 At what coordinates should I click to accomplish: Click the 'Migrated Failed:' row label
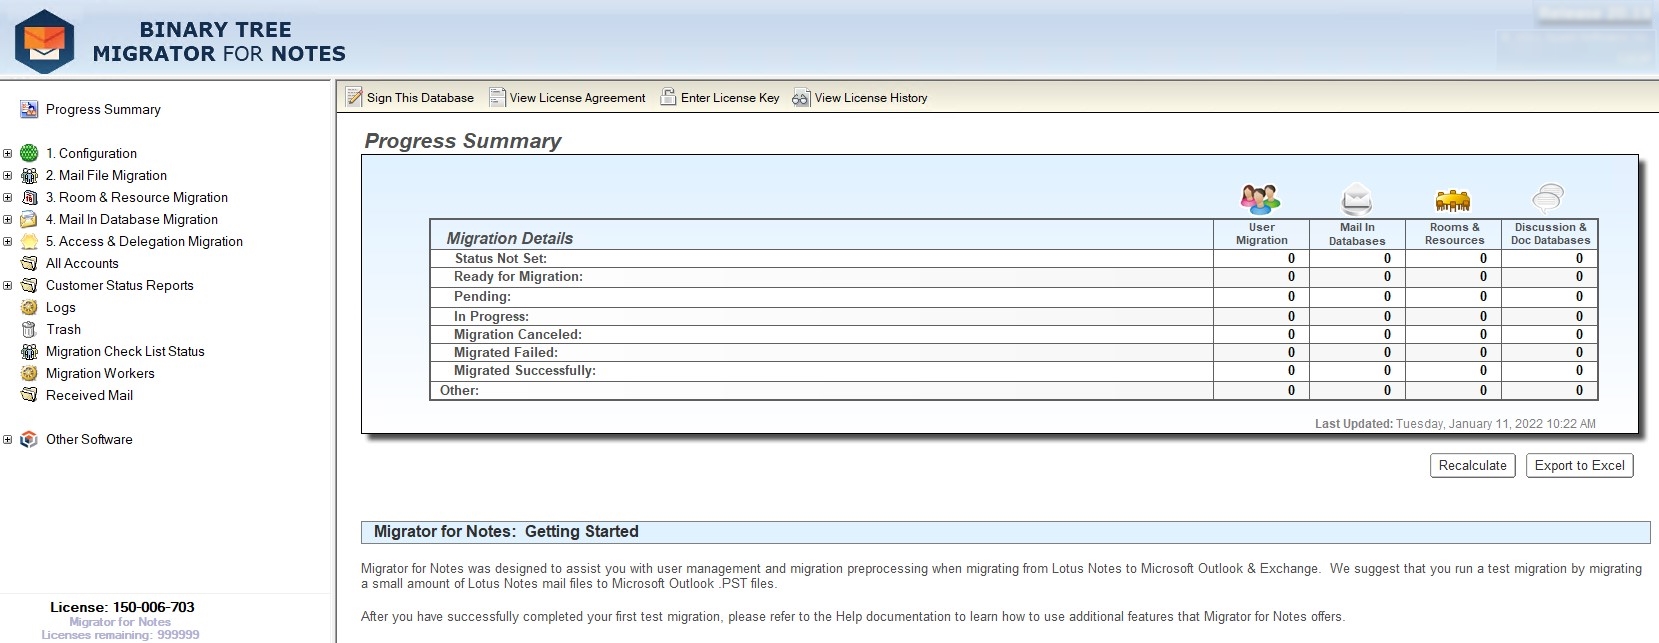pos(506,352)
